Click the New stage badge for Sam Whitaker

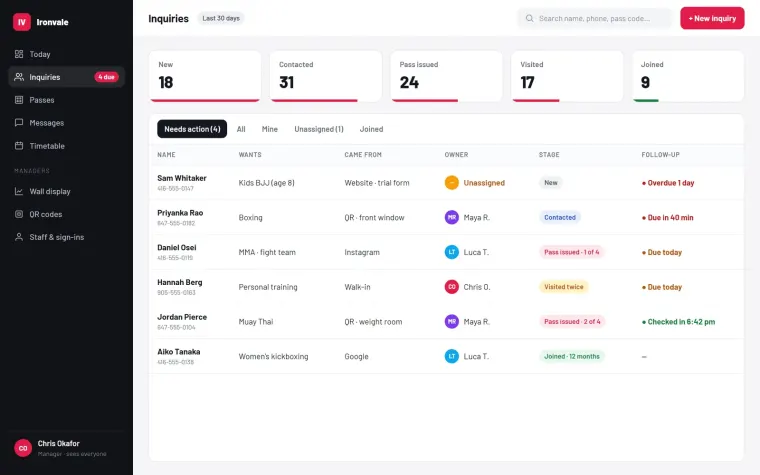tap(551, 183)
